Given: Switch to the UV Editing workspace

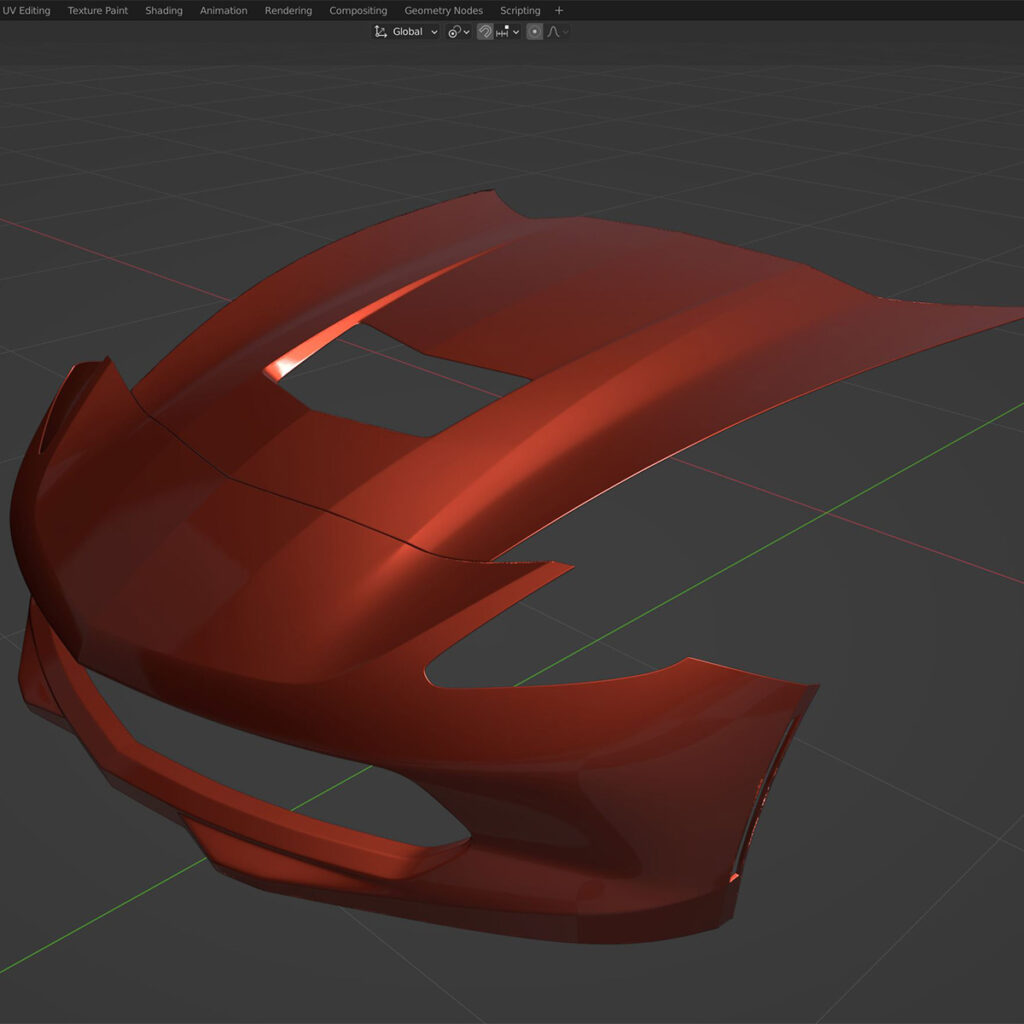Looking at the screenshot, I should [26, 11].
